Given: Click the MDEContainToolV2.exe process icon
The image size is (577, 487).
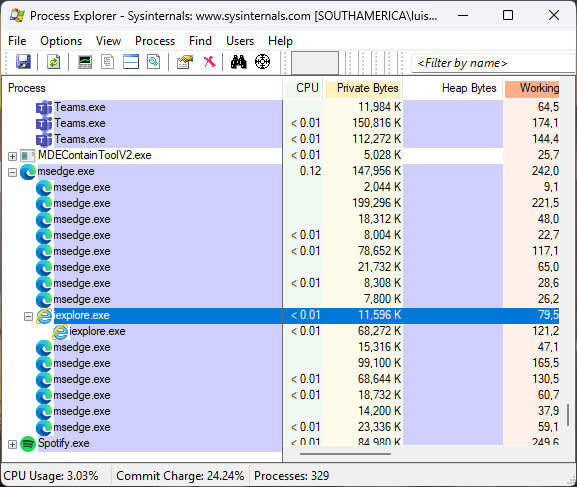Looking at the screenshot, I should click(28, 156).
